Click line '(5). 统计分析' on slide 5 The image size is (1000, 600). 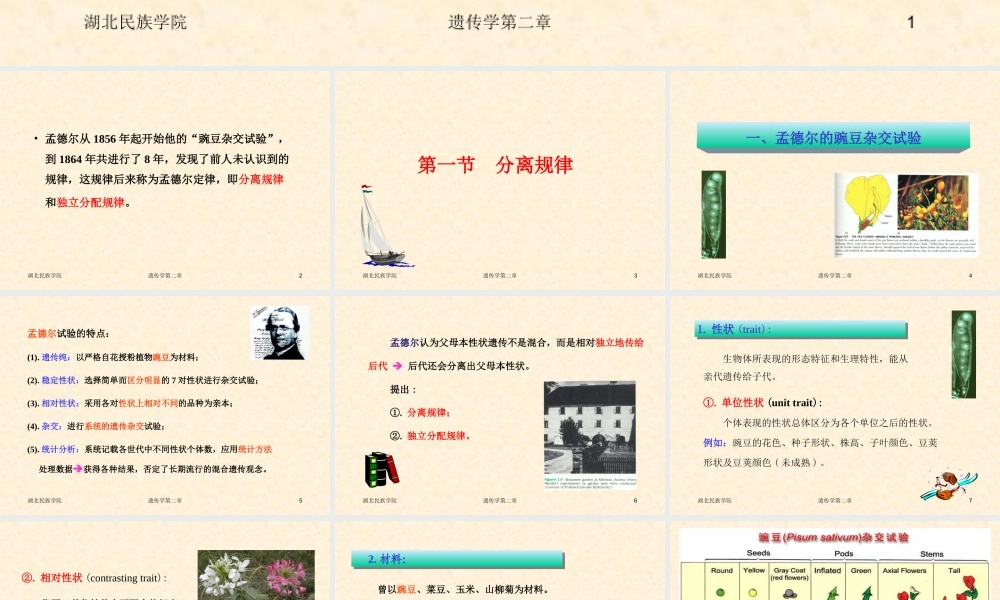(149, 449)
